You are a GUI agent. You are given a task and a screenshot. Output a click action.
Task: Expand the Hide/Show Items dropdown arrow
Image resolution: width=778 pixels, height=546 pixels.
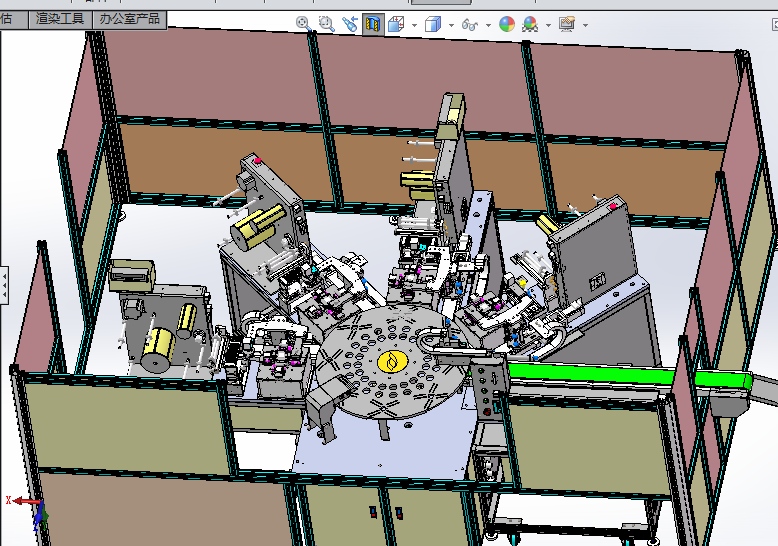488,25
